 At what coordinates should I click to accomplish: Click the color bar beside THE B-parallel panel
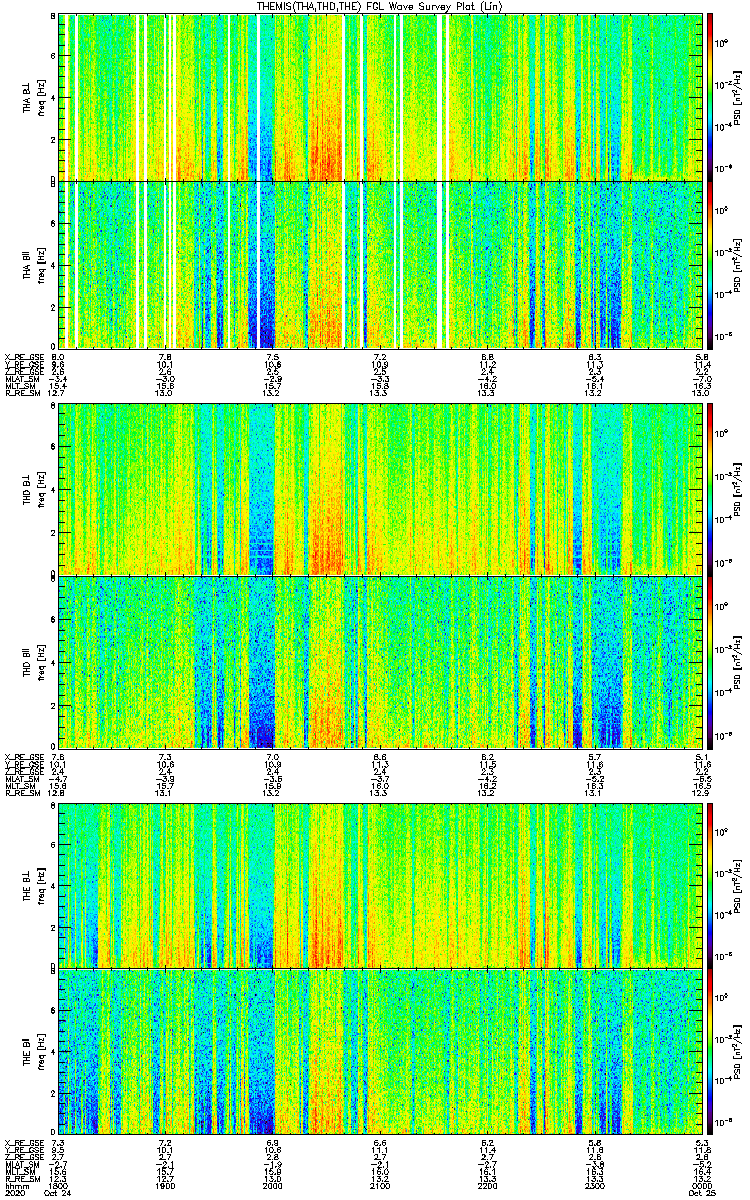point(711,1052)
